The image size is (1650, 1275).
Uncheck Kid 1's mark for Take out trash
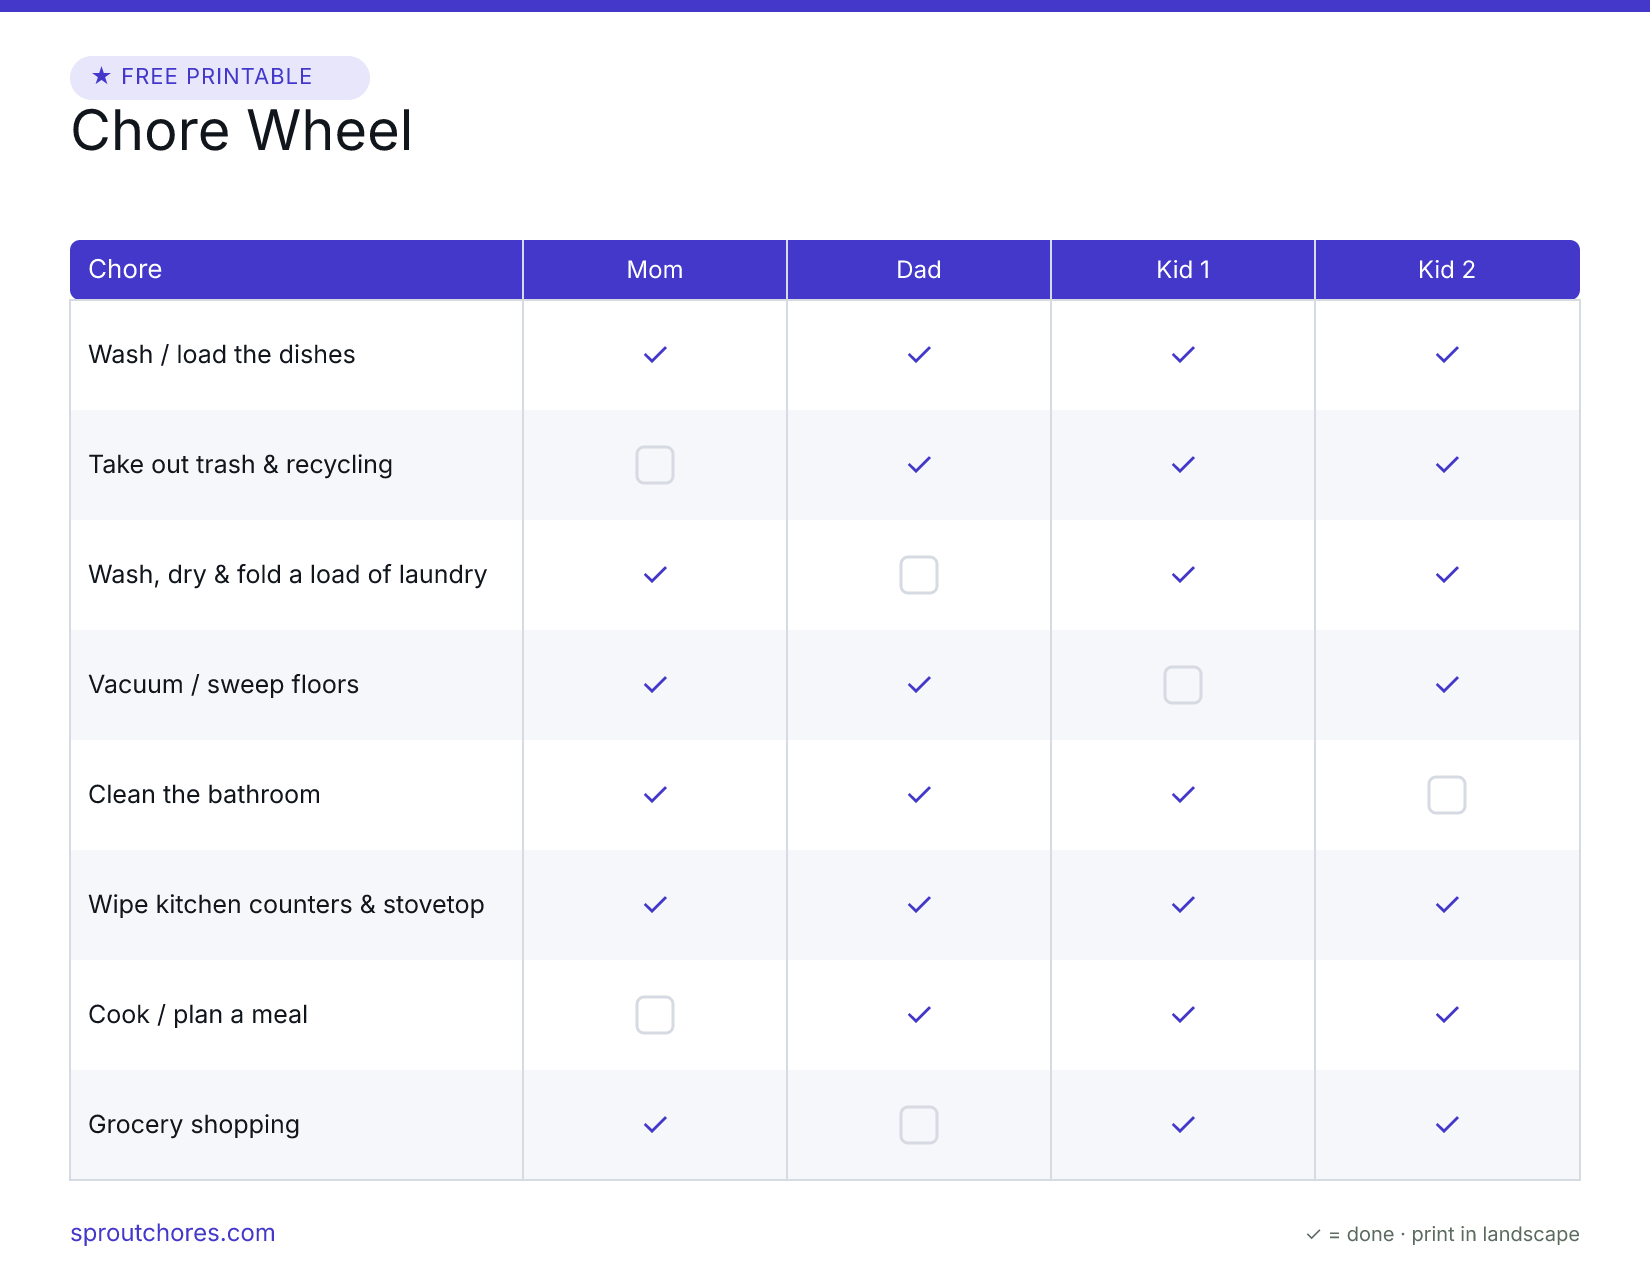click(1183, 465)
